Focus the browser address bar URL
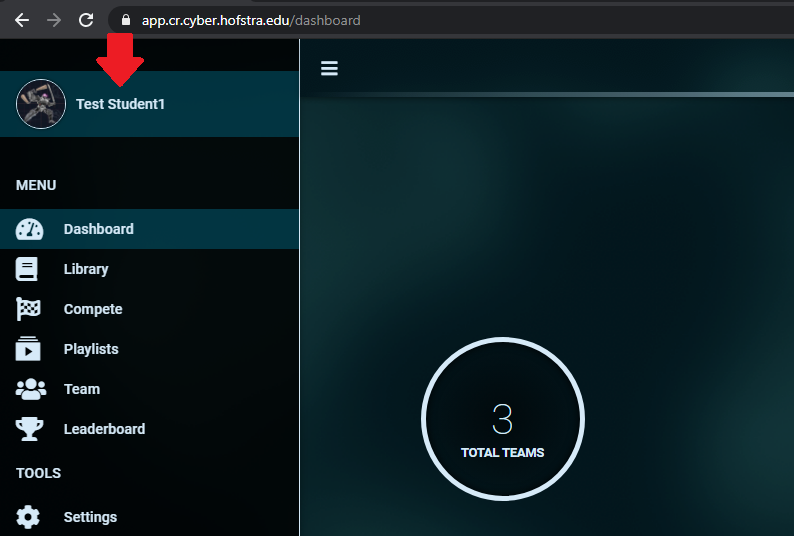The image size is (794, 536). coord(250,20)
